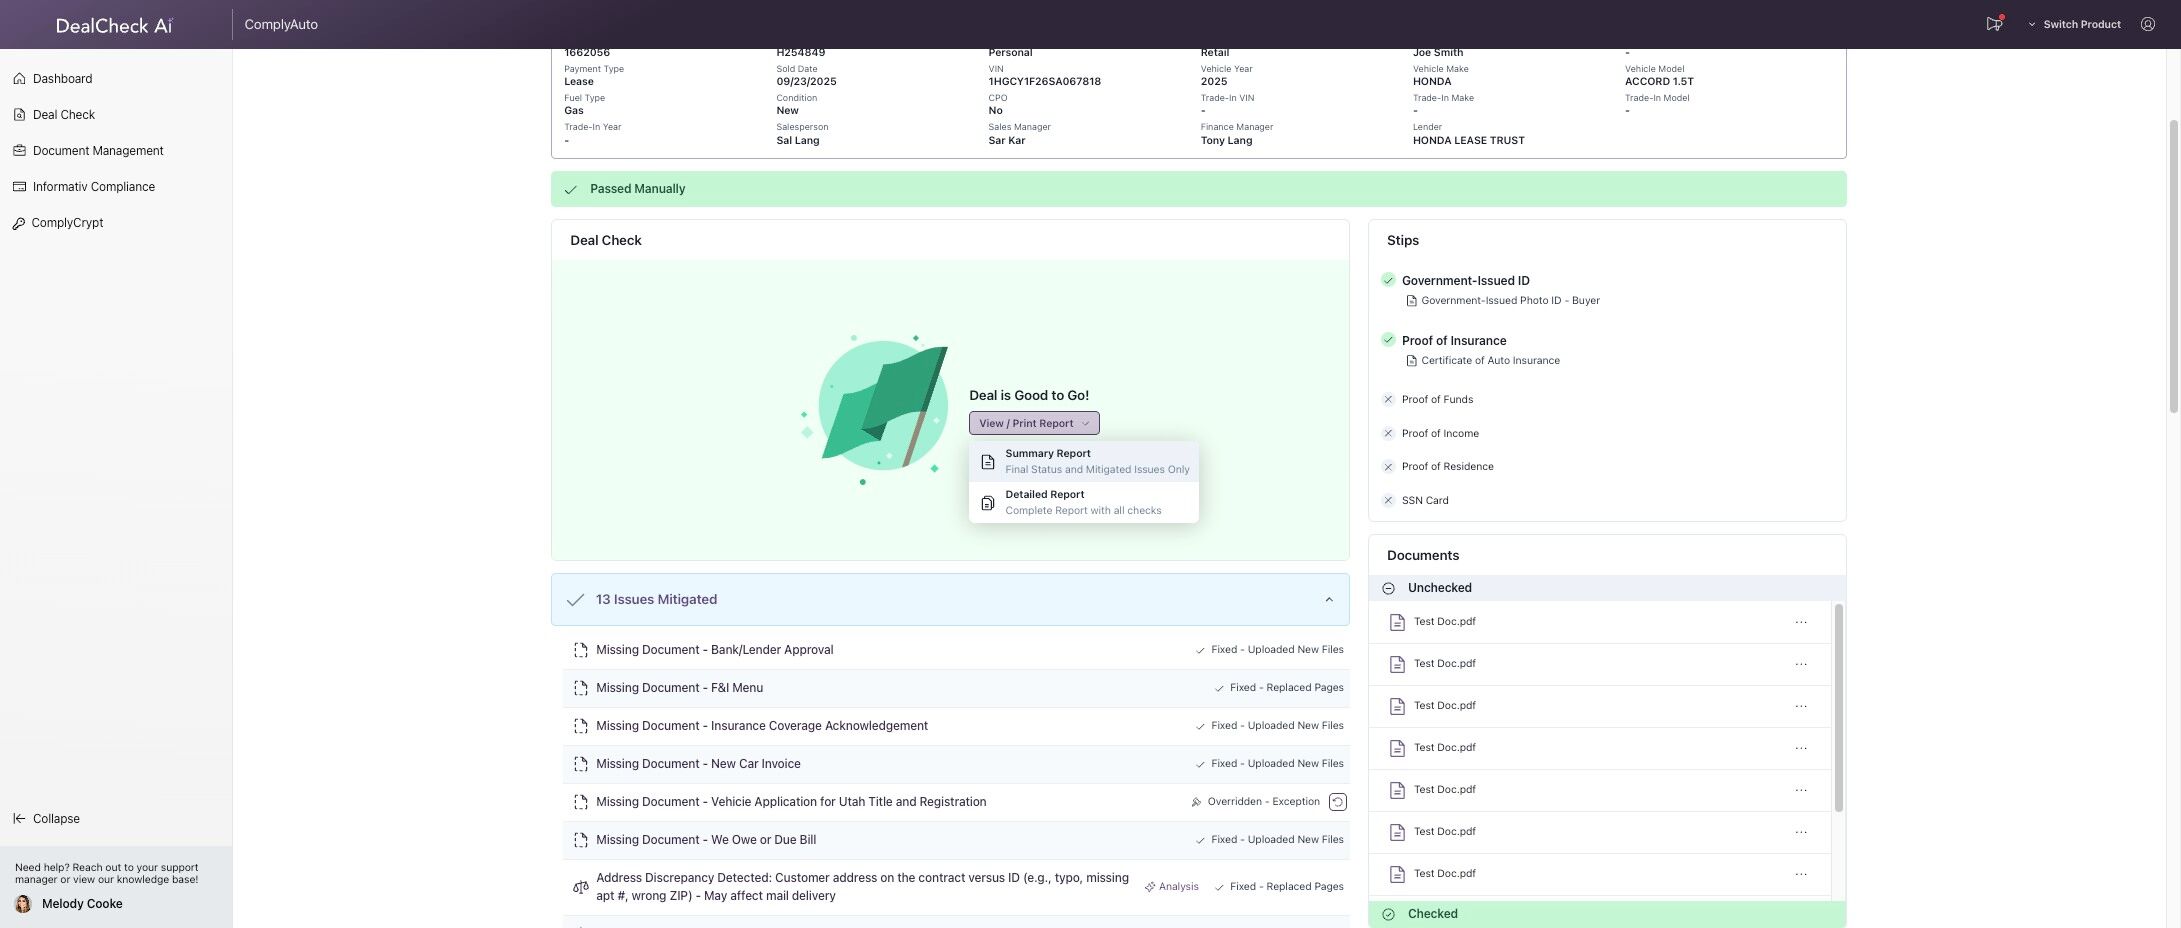This screenshot has height=928, width=2181.
Task: Click the X icon beside Proof of Funds
Action: (1388, 400)
